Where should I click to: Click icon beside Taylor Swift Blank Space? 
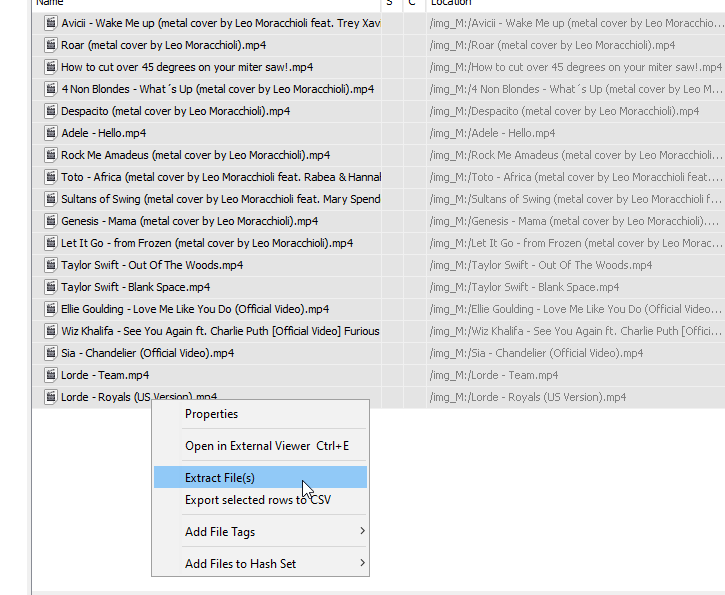pos(50,287)
